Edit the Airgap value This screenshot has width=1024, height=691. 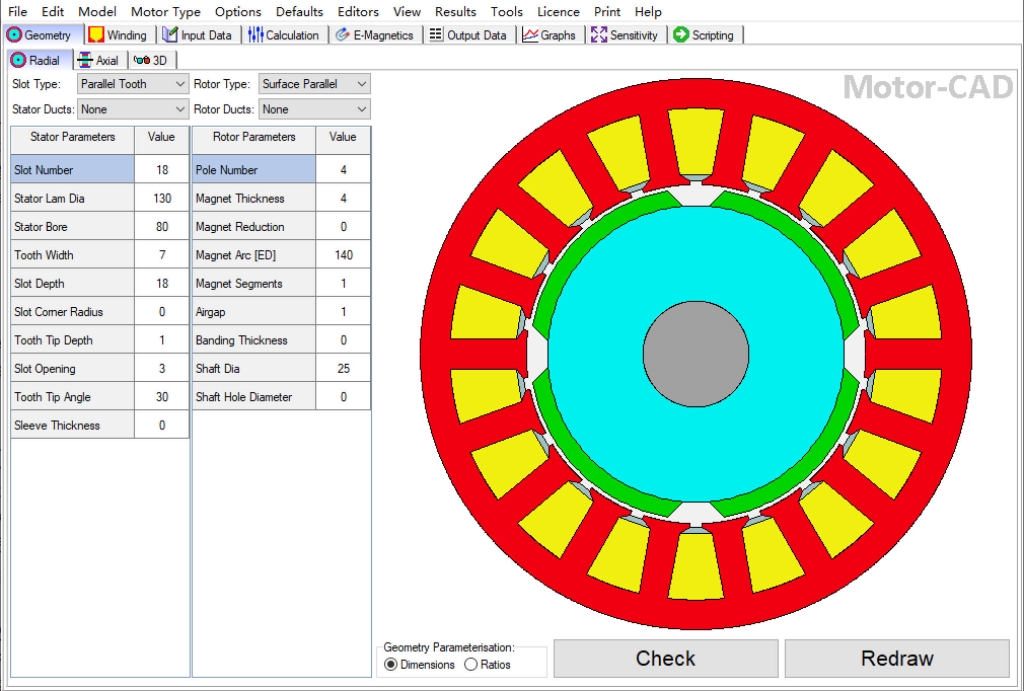344,312
